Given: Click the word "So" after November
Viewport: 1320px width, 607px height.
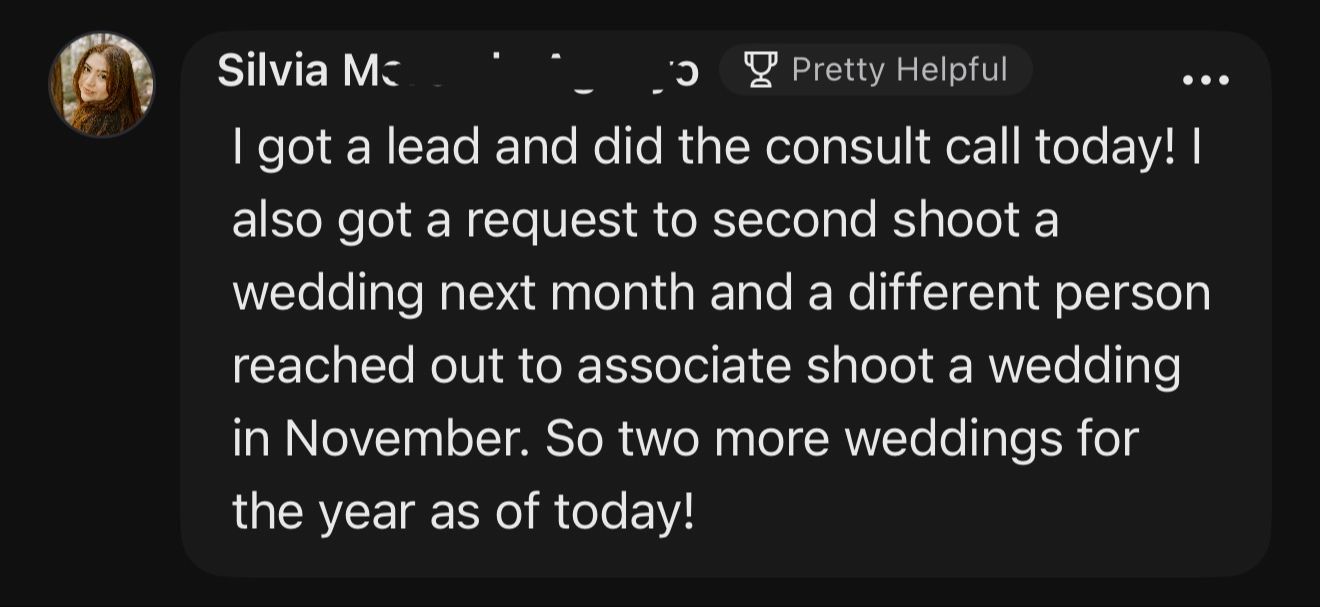Looking at the screenshot, I should click(x=573, y=440).
